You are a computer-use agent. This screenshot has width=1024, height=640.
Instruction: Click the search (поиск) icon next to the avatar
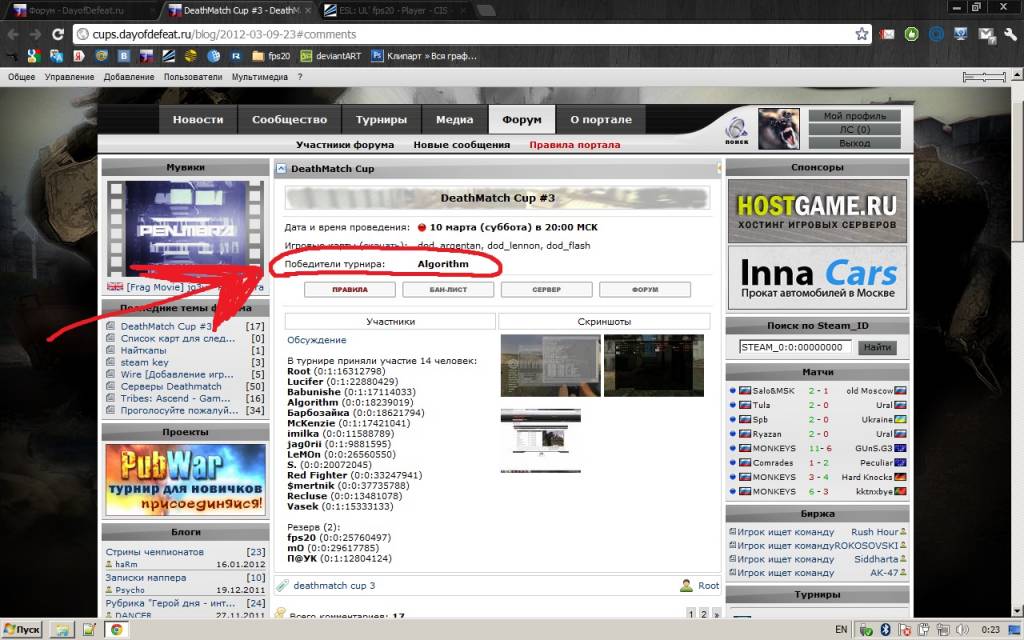click(x=737, y=129)
